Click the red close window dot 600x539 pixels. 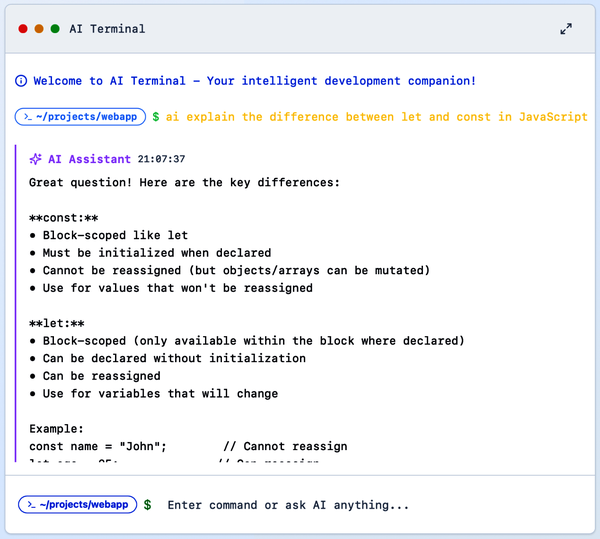pyautogui.click(x=23, y=29)
